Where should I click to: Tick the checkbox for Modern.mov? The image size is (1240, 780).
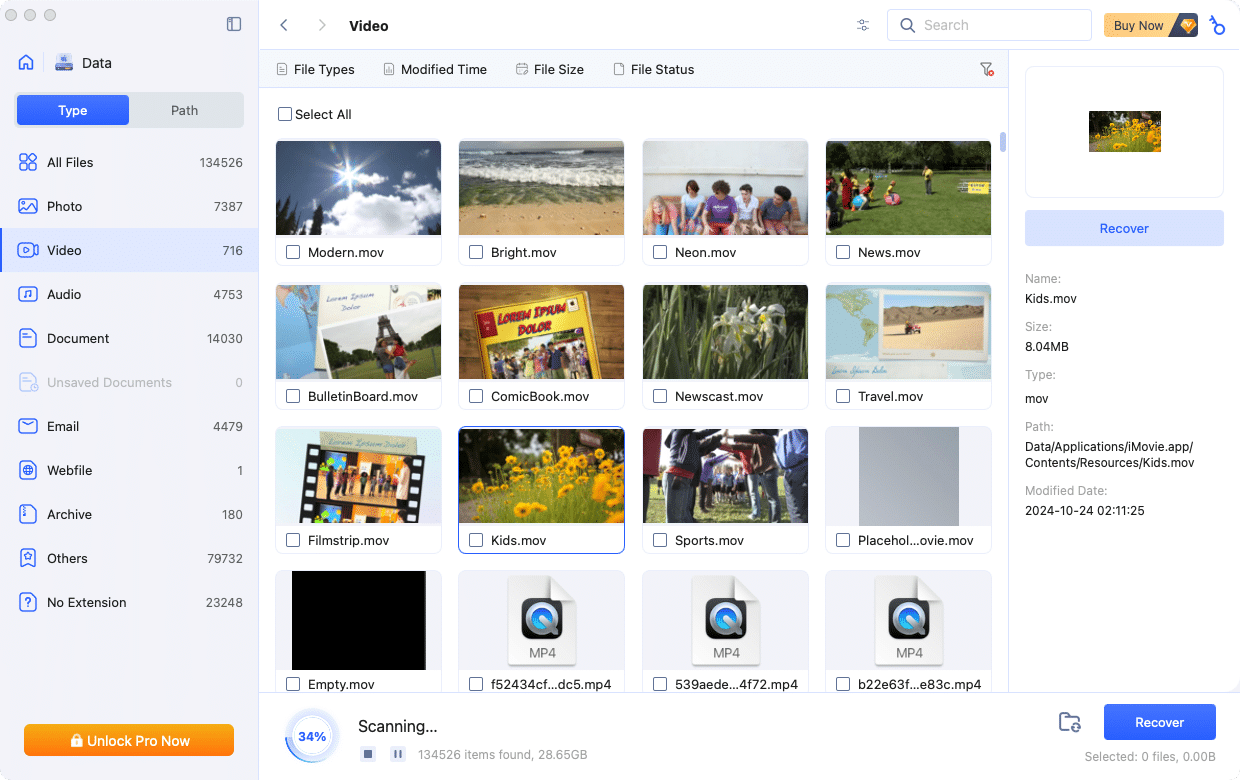coord(293,252)
